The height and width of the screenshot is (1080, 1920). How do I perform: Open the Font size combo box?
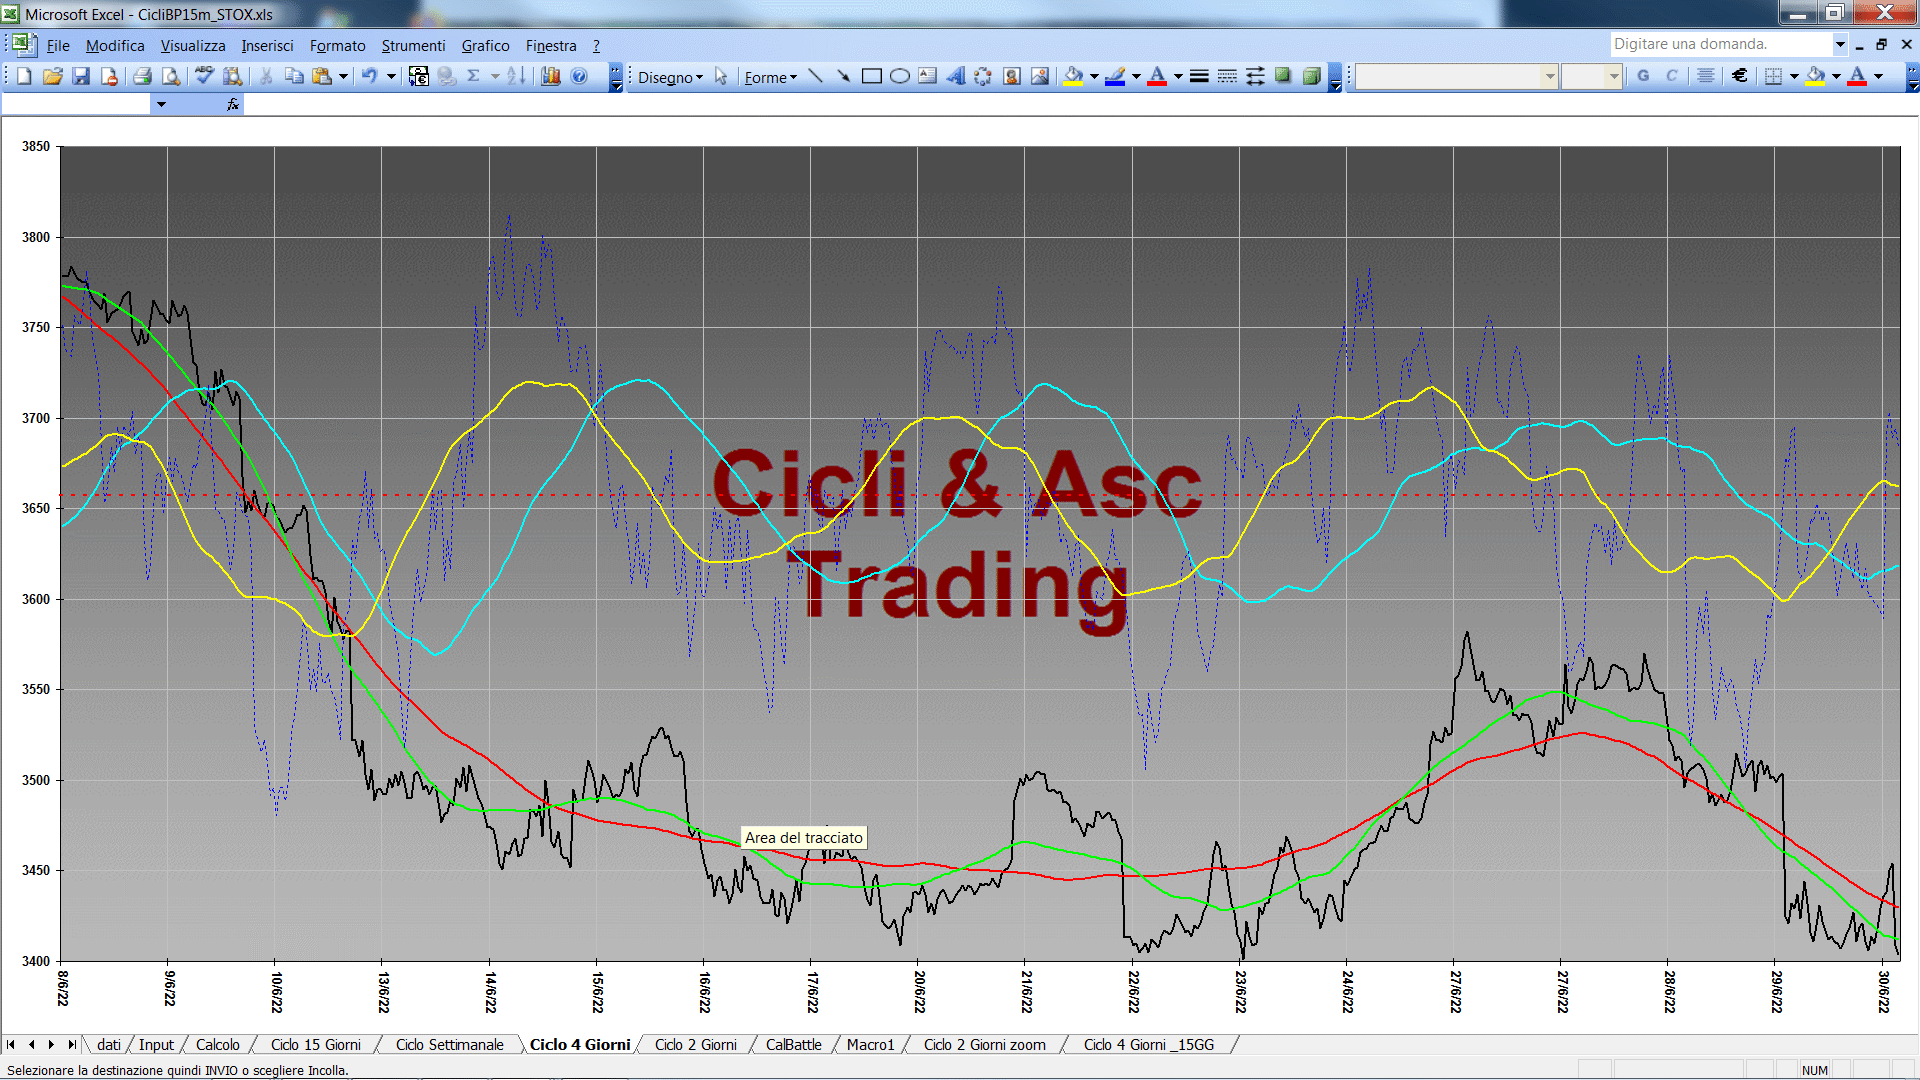[1591, 76]
